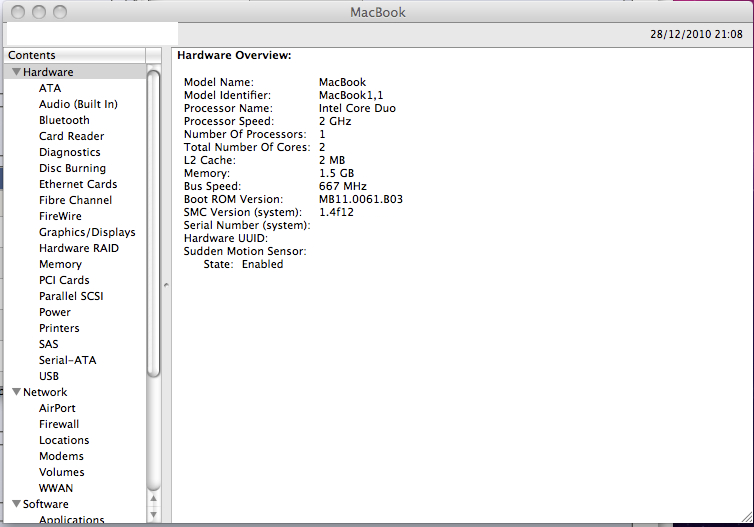Open Locations entry

(x=64, y=440)
